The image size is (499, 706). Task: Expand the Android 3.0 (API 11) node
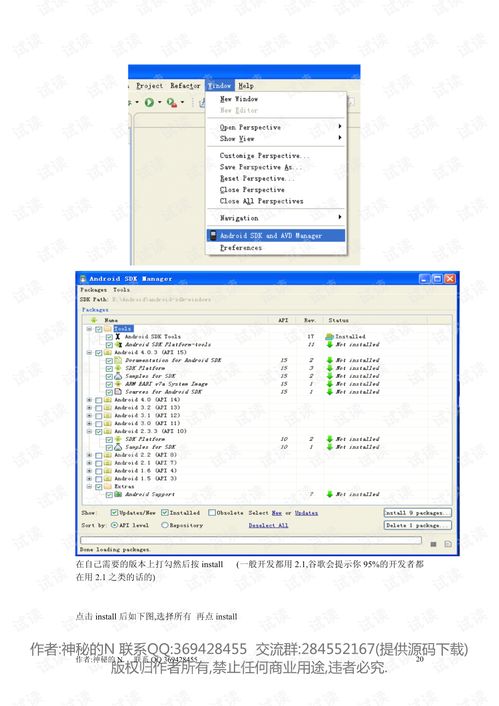(89, 423)
